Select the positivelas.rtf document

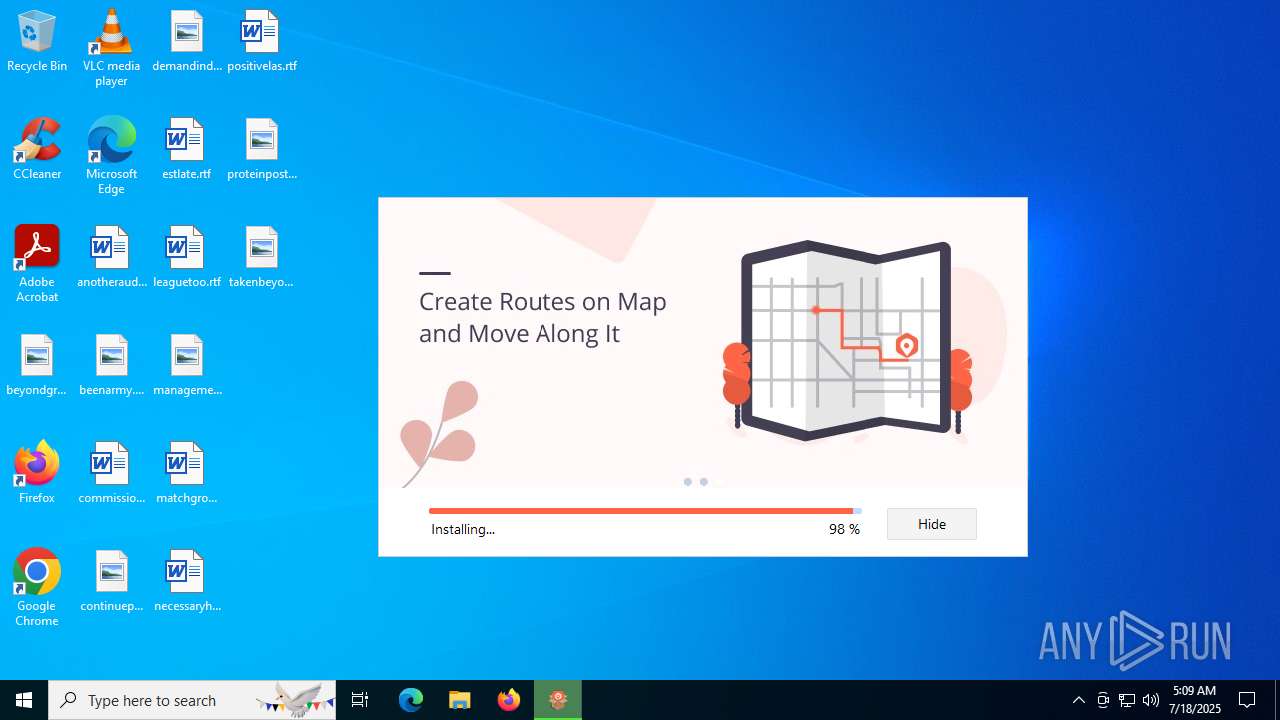262,42
